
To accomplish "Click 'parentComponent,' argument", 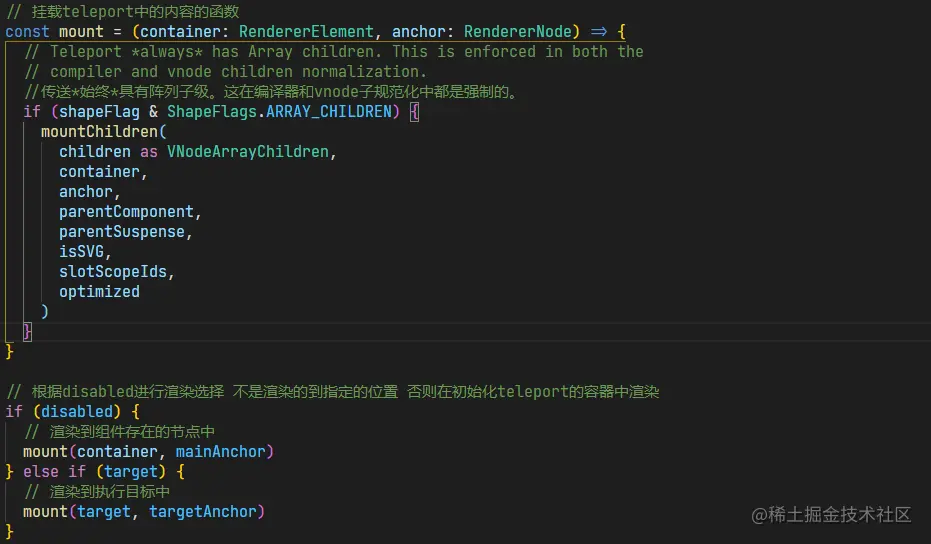I will (130, 212).
